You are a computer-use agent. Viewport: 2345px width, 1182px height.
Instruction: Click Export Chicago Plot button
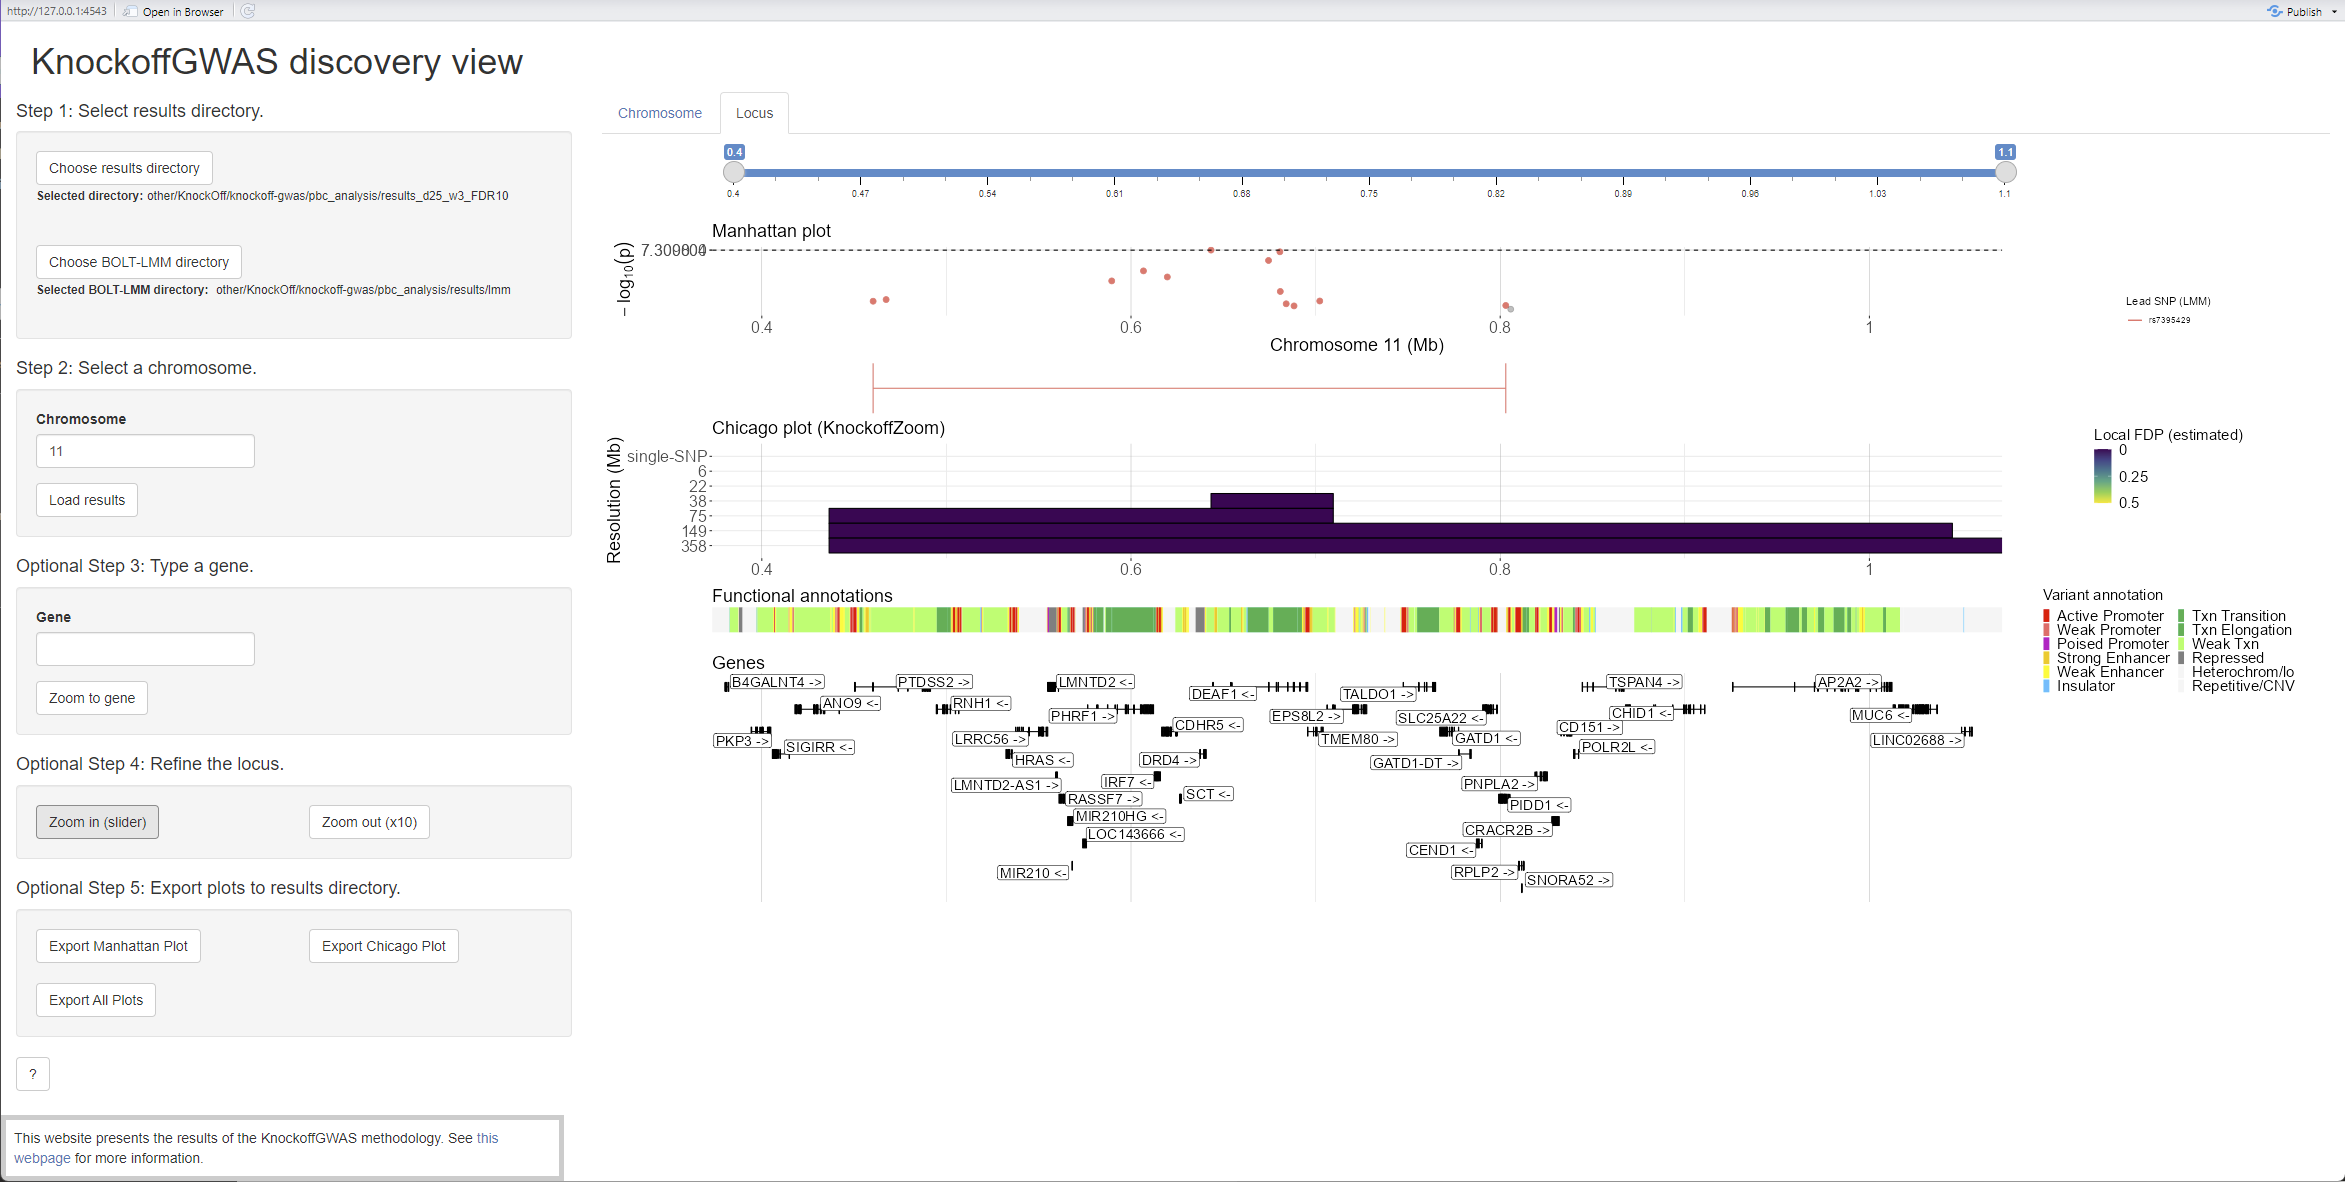(x=384, y=946)
